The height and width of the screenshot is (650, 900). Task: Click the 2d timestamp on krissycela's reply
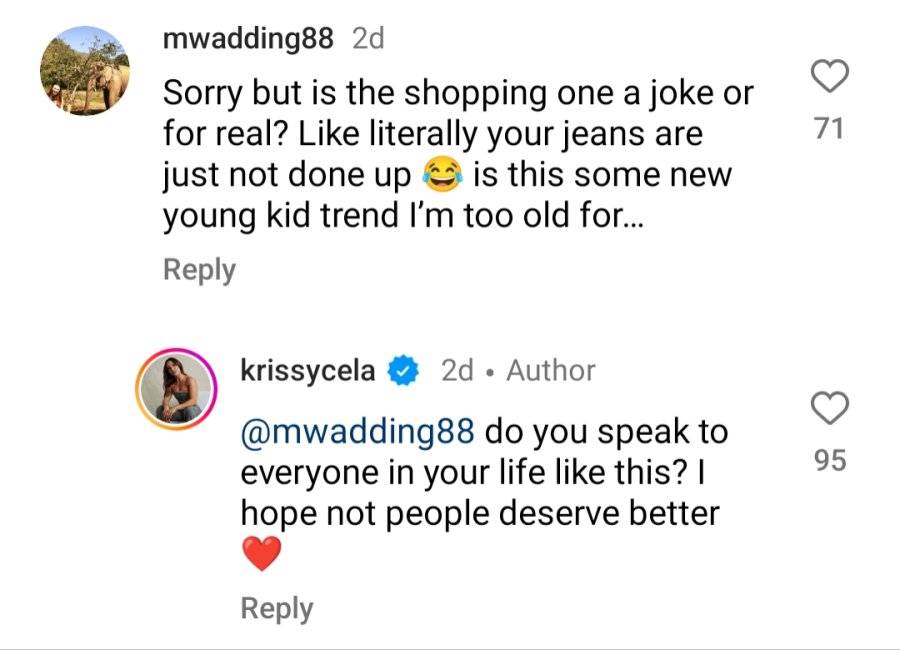coord(457,370)
